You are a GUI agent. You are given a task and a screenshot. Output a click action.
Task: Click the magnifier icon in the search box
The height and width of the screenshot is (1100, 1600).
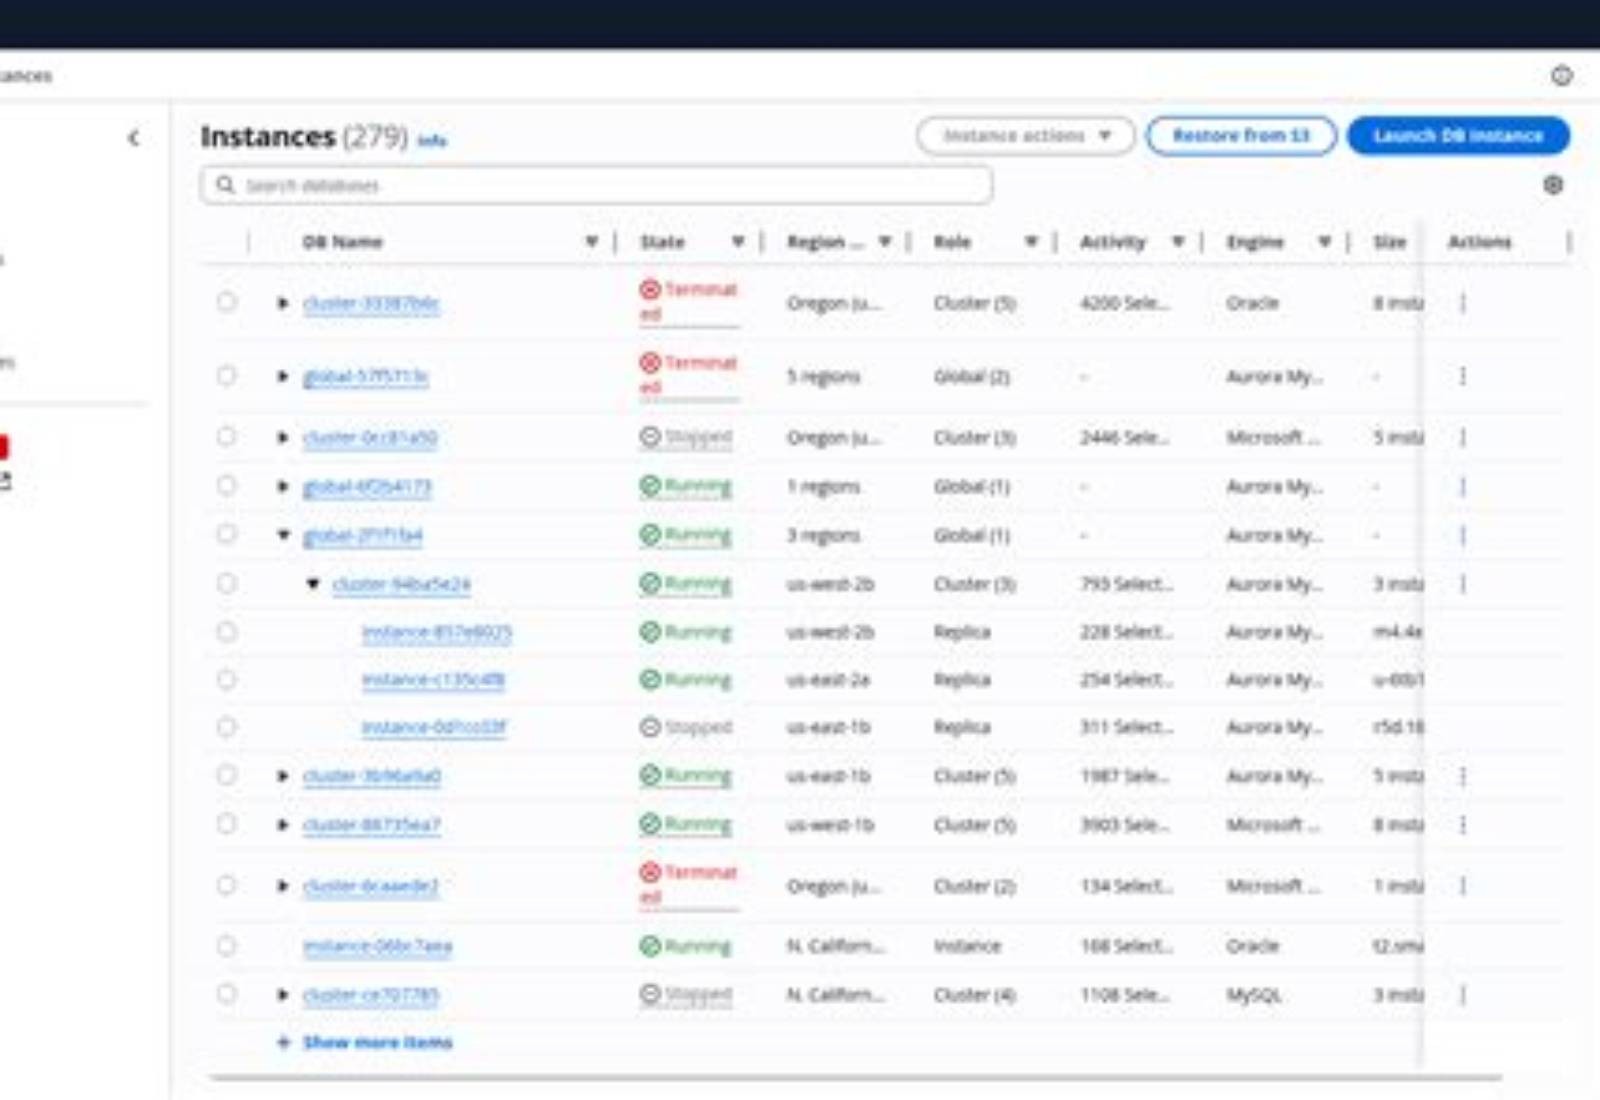(x=225, y=185)
